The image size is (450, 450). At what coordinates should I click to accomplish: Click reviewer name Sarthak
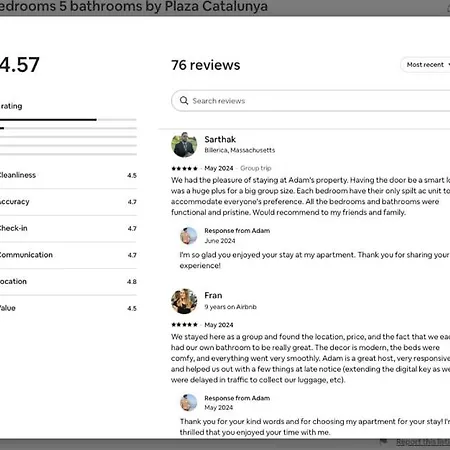point(220,139)
